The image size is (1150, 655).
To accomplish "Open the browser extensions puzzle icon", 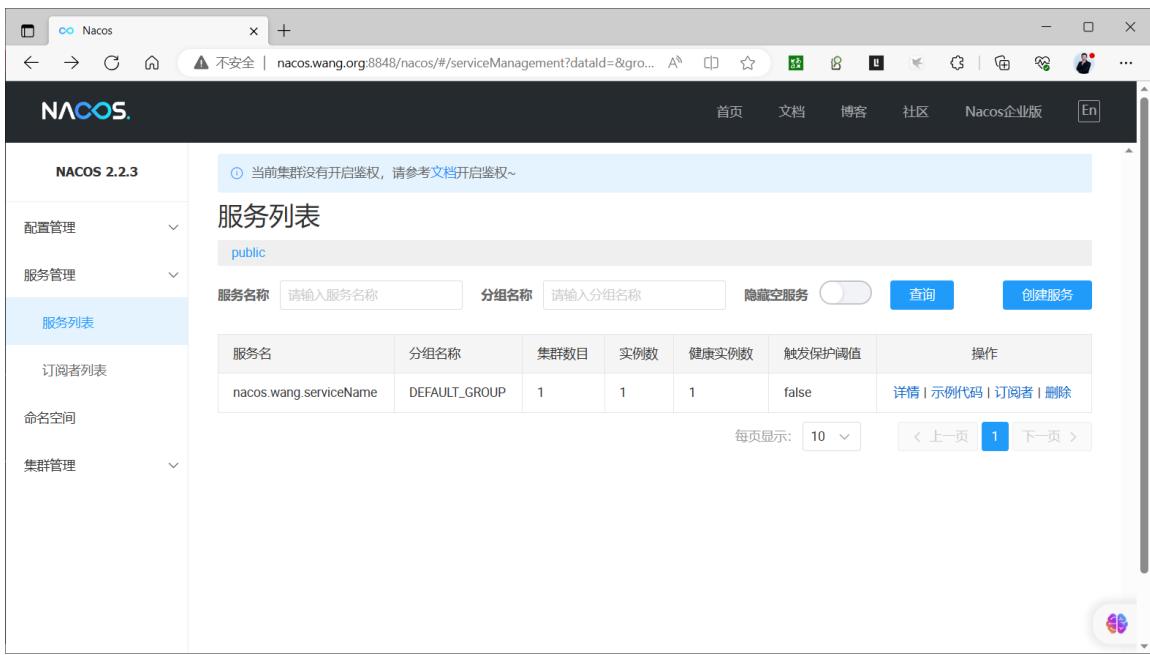I will (956, 63).
